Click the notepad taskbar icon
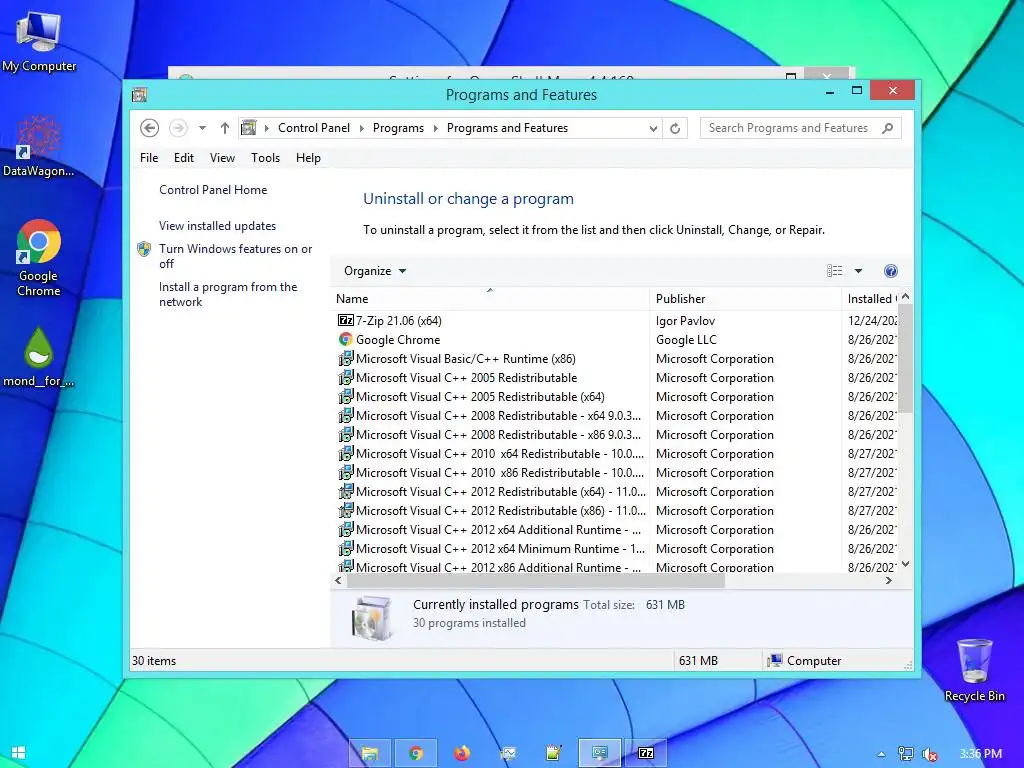 554,753
